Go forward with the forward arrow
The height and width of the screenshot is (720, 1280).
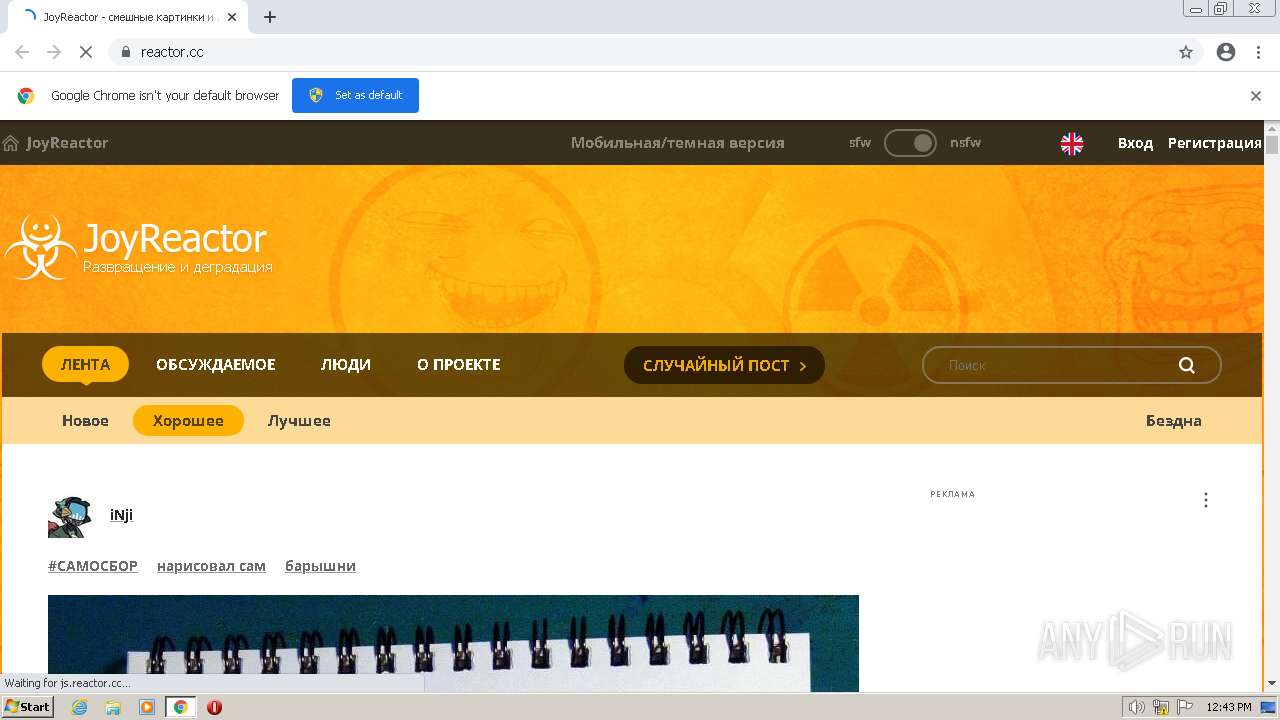54,52
